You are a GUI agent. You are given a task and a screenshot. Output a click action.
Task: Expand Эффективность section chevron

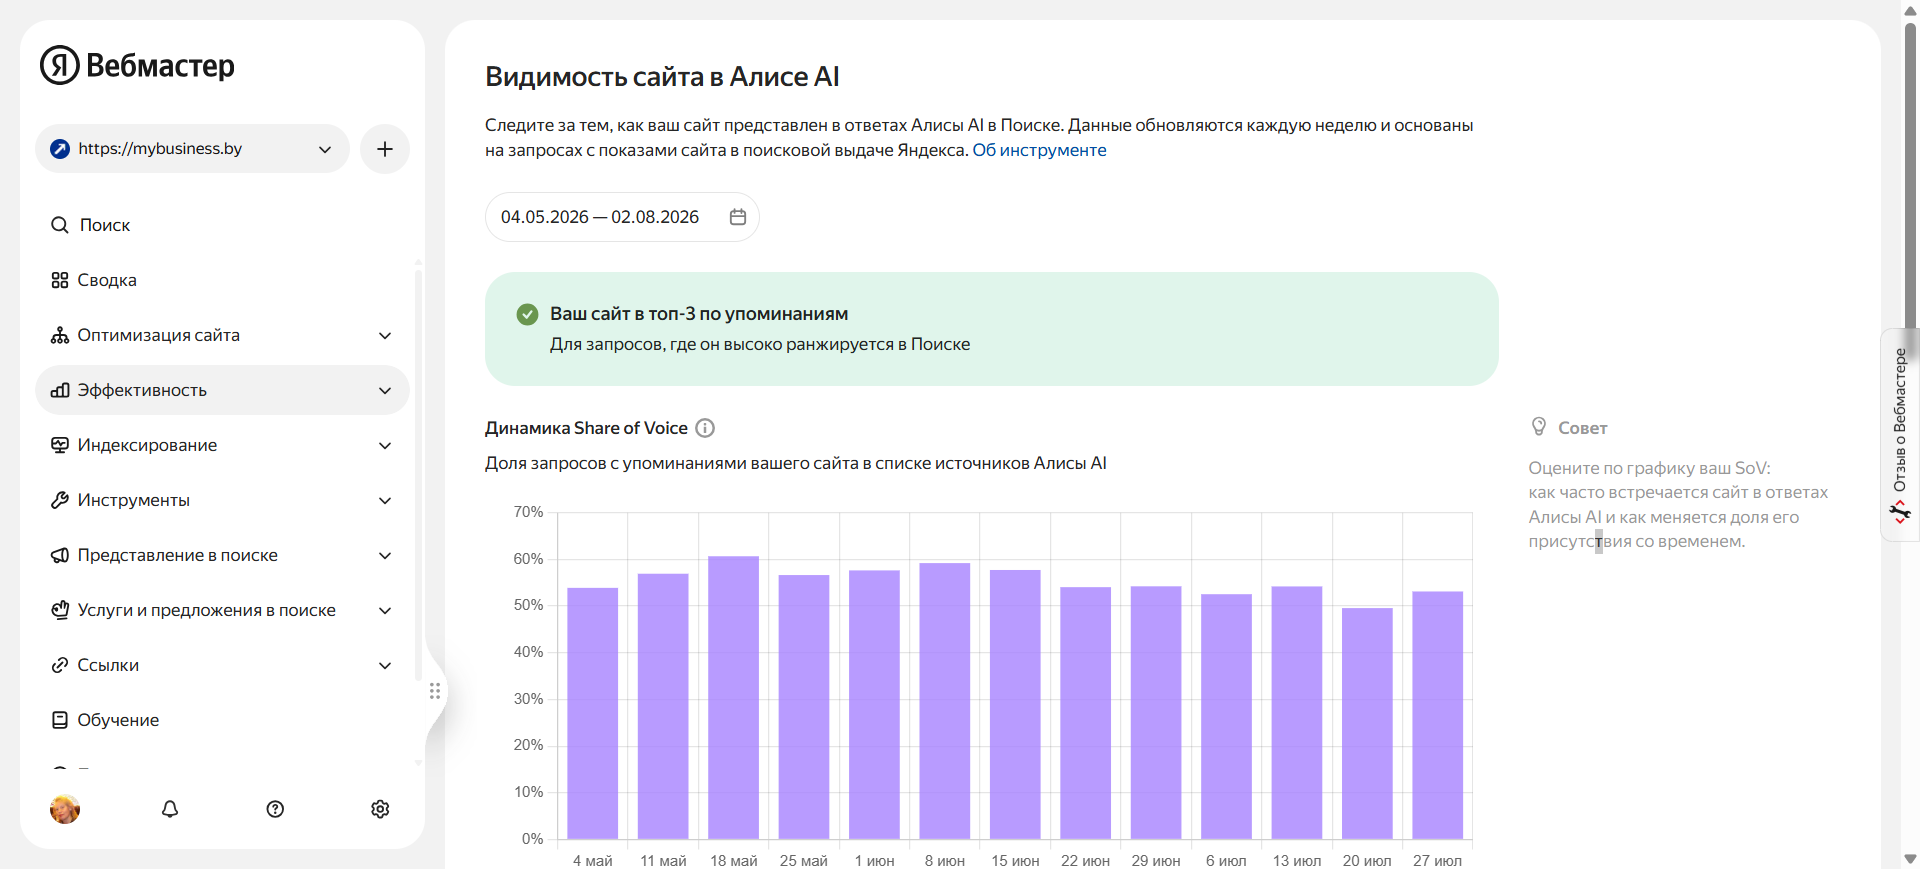click(x=385, y=390)
